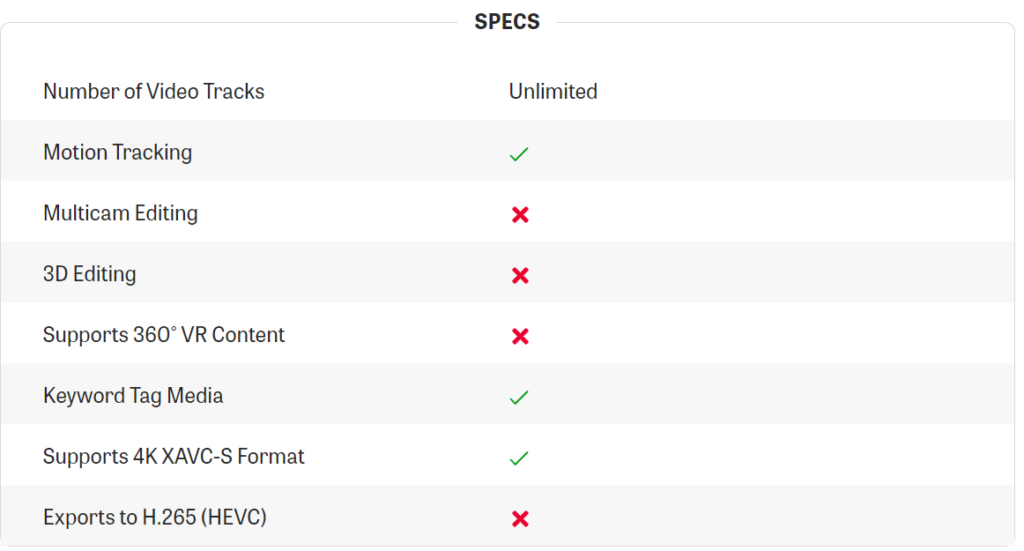Click the red X beside 3D Editing
This screenshot has height=551, width=1024.
click(x=520, y=276)
